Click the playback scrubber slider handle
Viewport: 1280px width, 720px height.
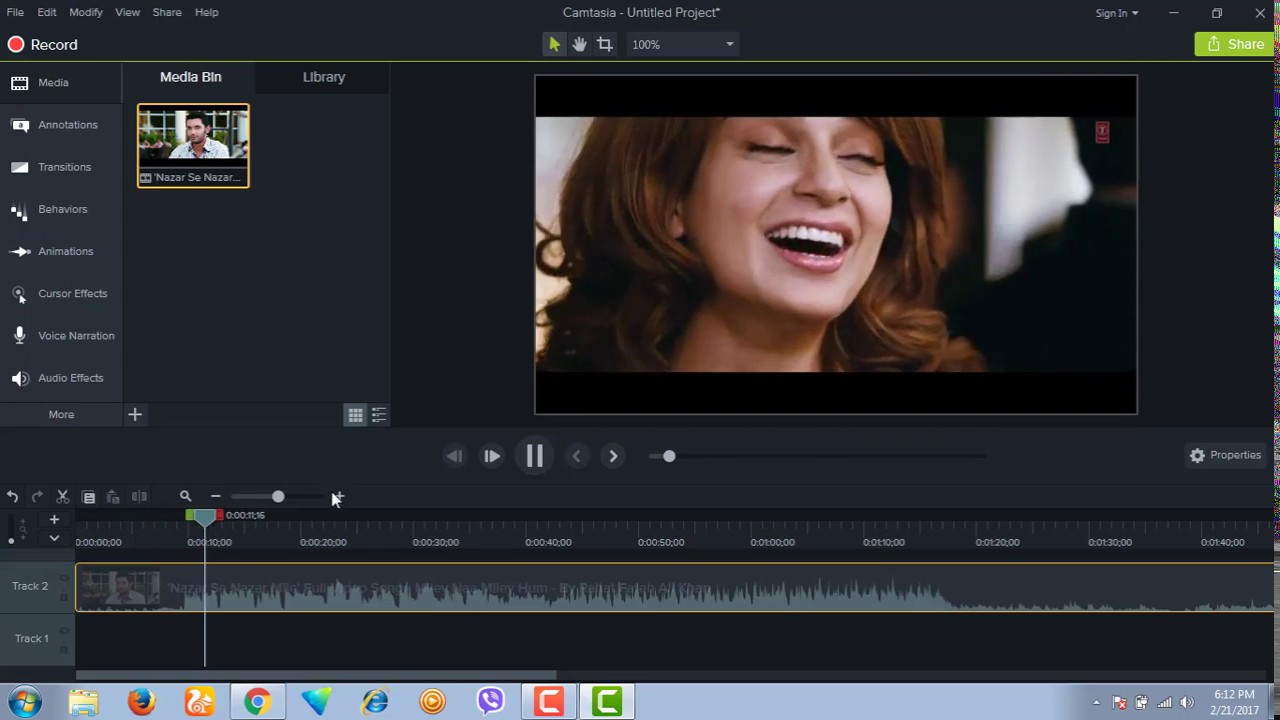[669, 456]
